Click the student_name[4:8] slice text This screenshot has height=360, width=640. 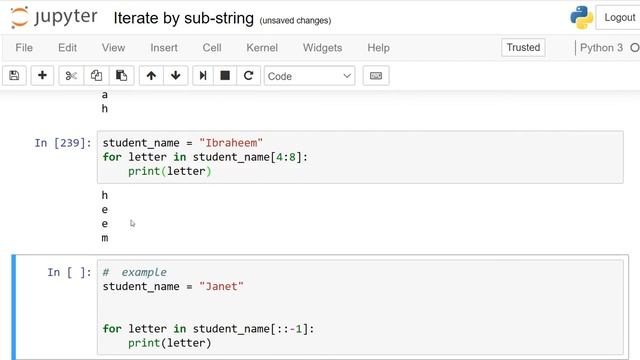coord(247,157)
